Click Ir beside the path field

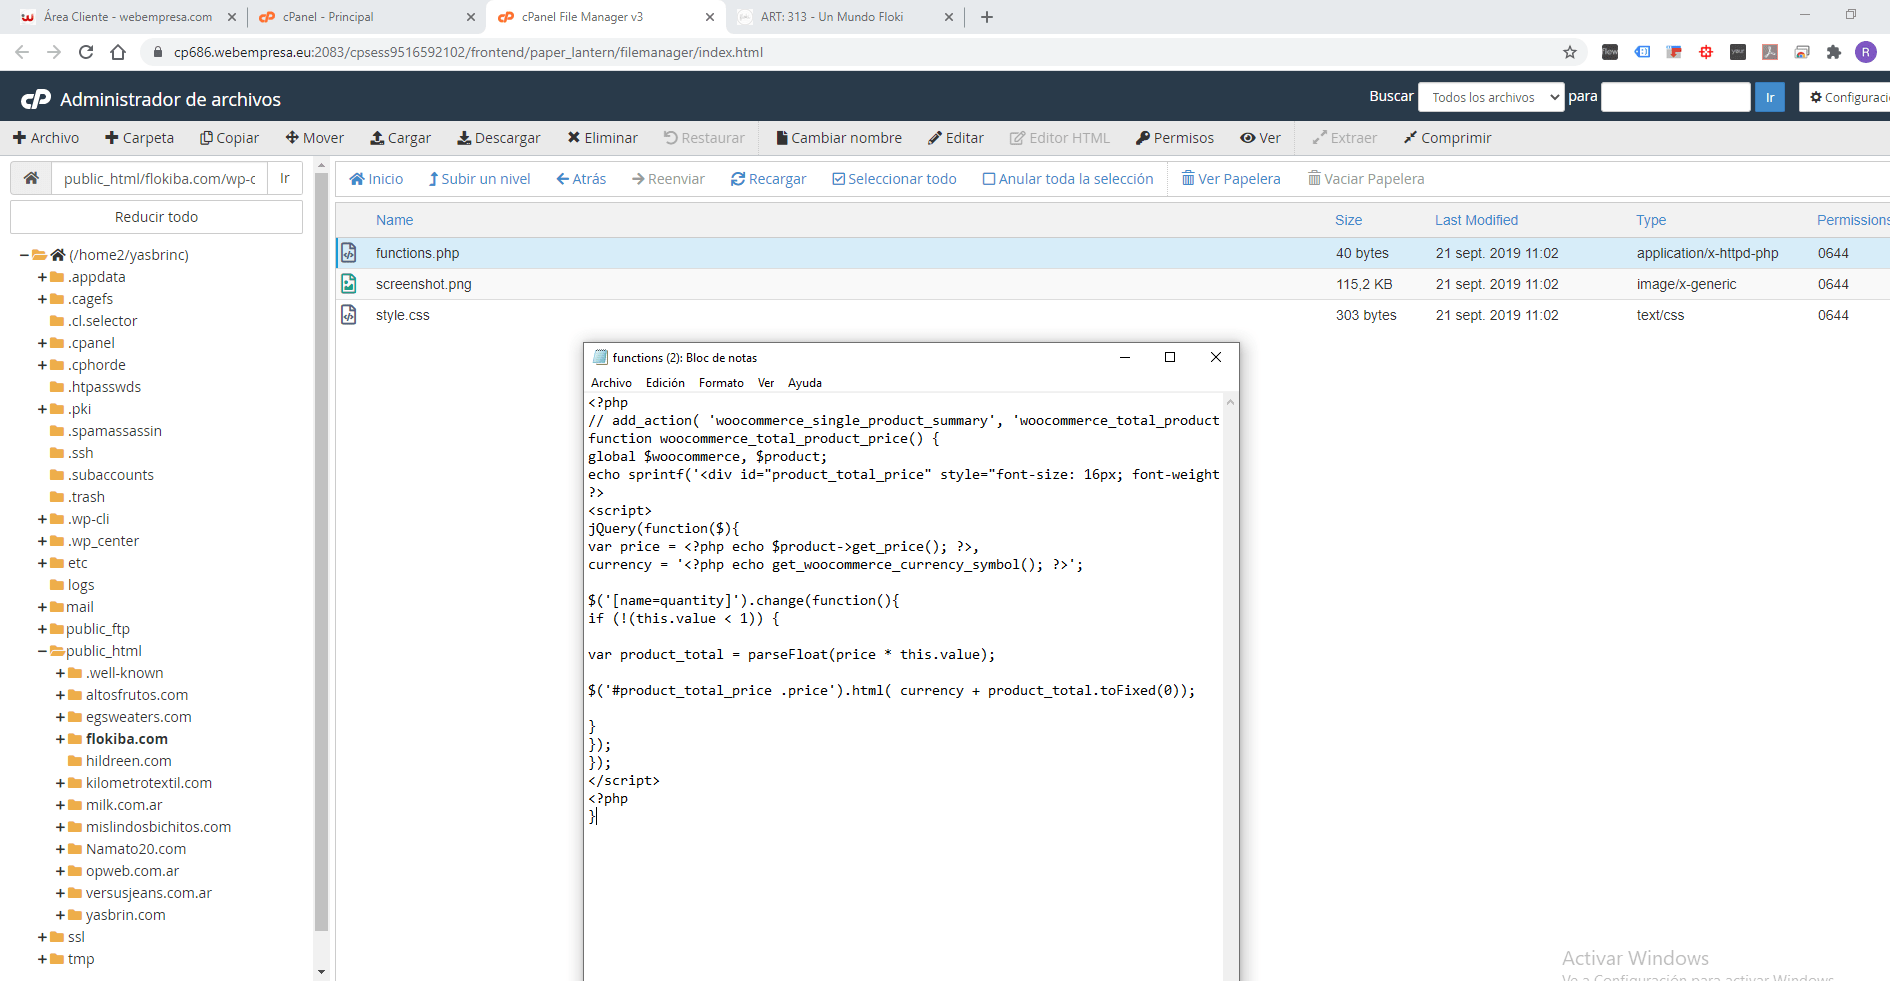(285, 178)
